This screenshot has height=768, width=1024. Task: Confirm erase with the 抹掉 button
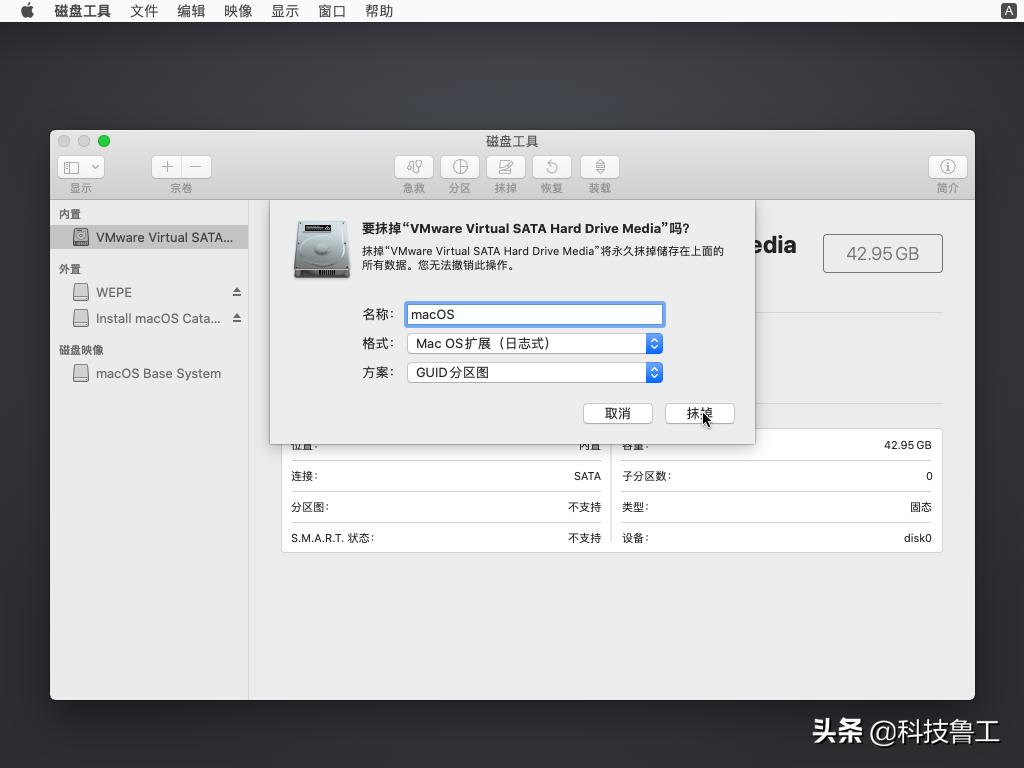point(699,413)
